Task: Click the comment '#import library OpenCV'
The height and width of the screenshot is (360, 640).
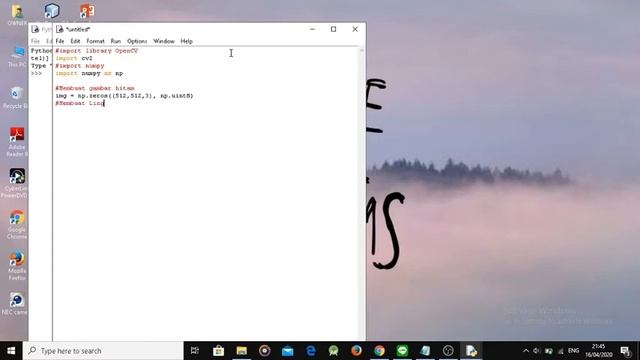Action: [97, 51]
